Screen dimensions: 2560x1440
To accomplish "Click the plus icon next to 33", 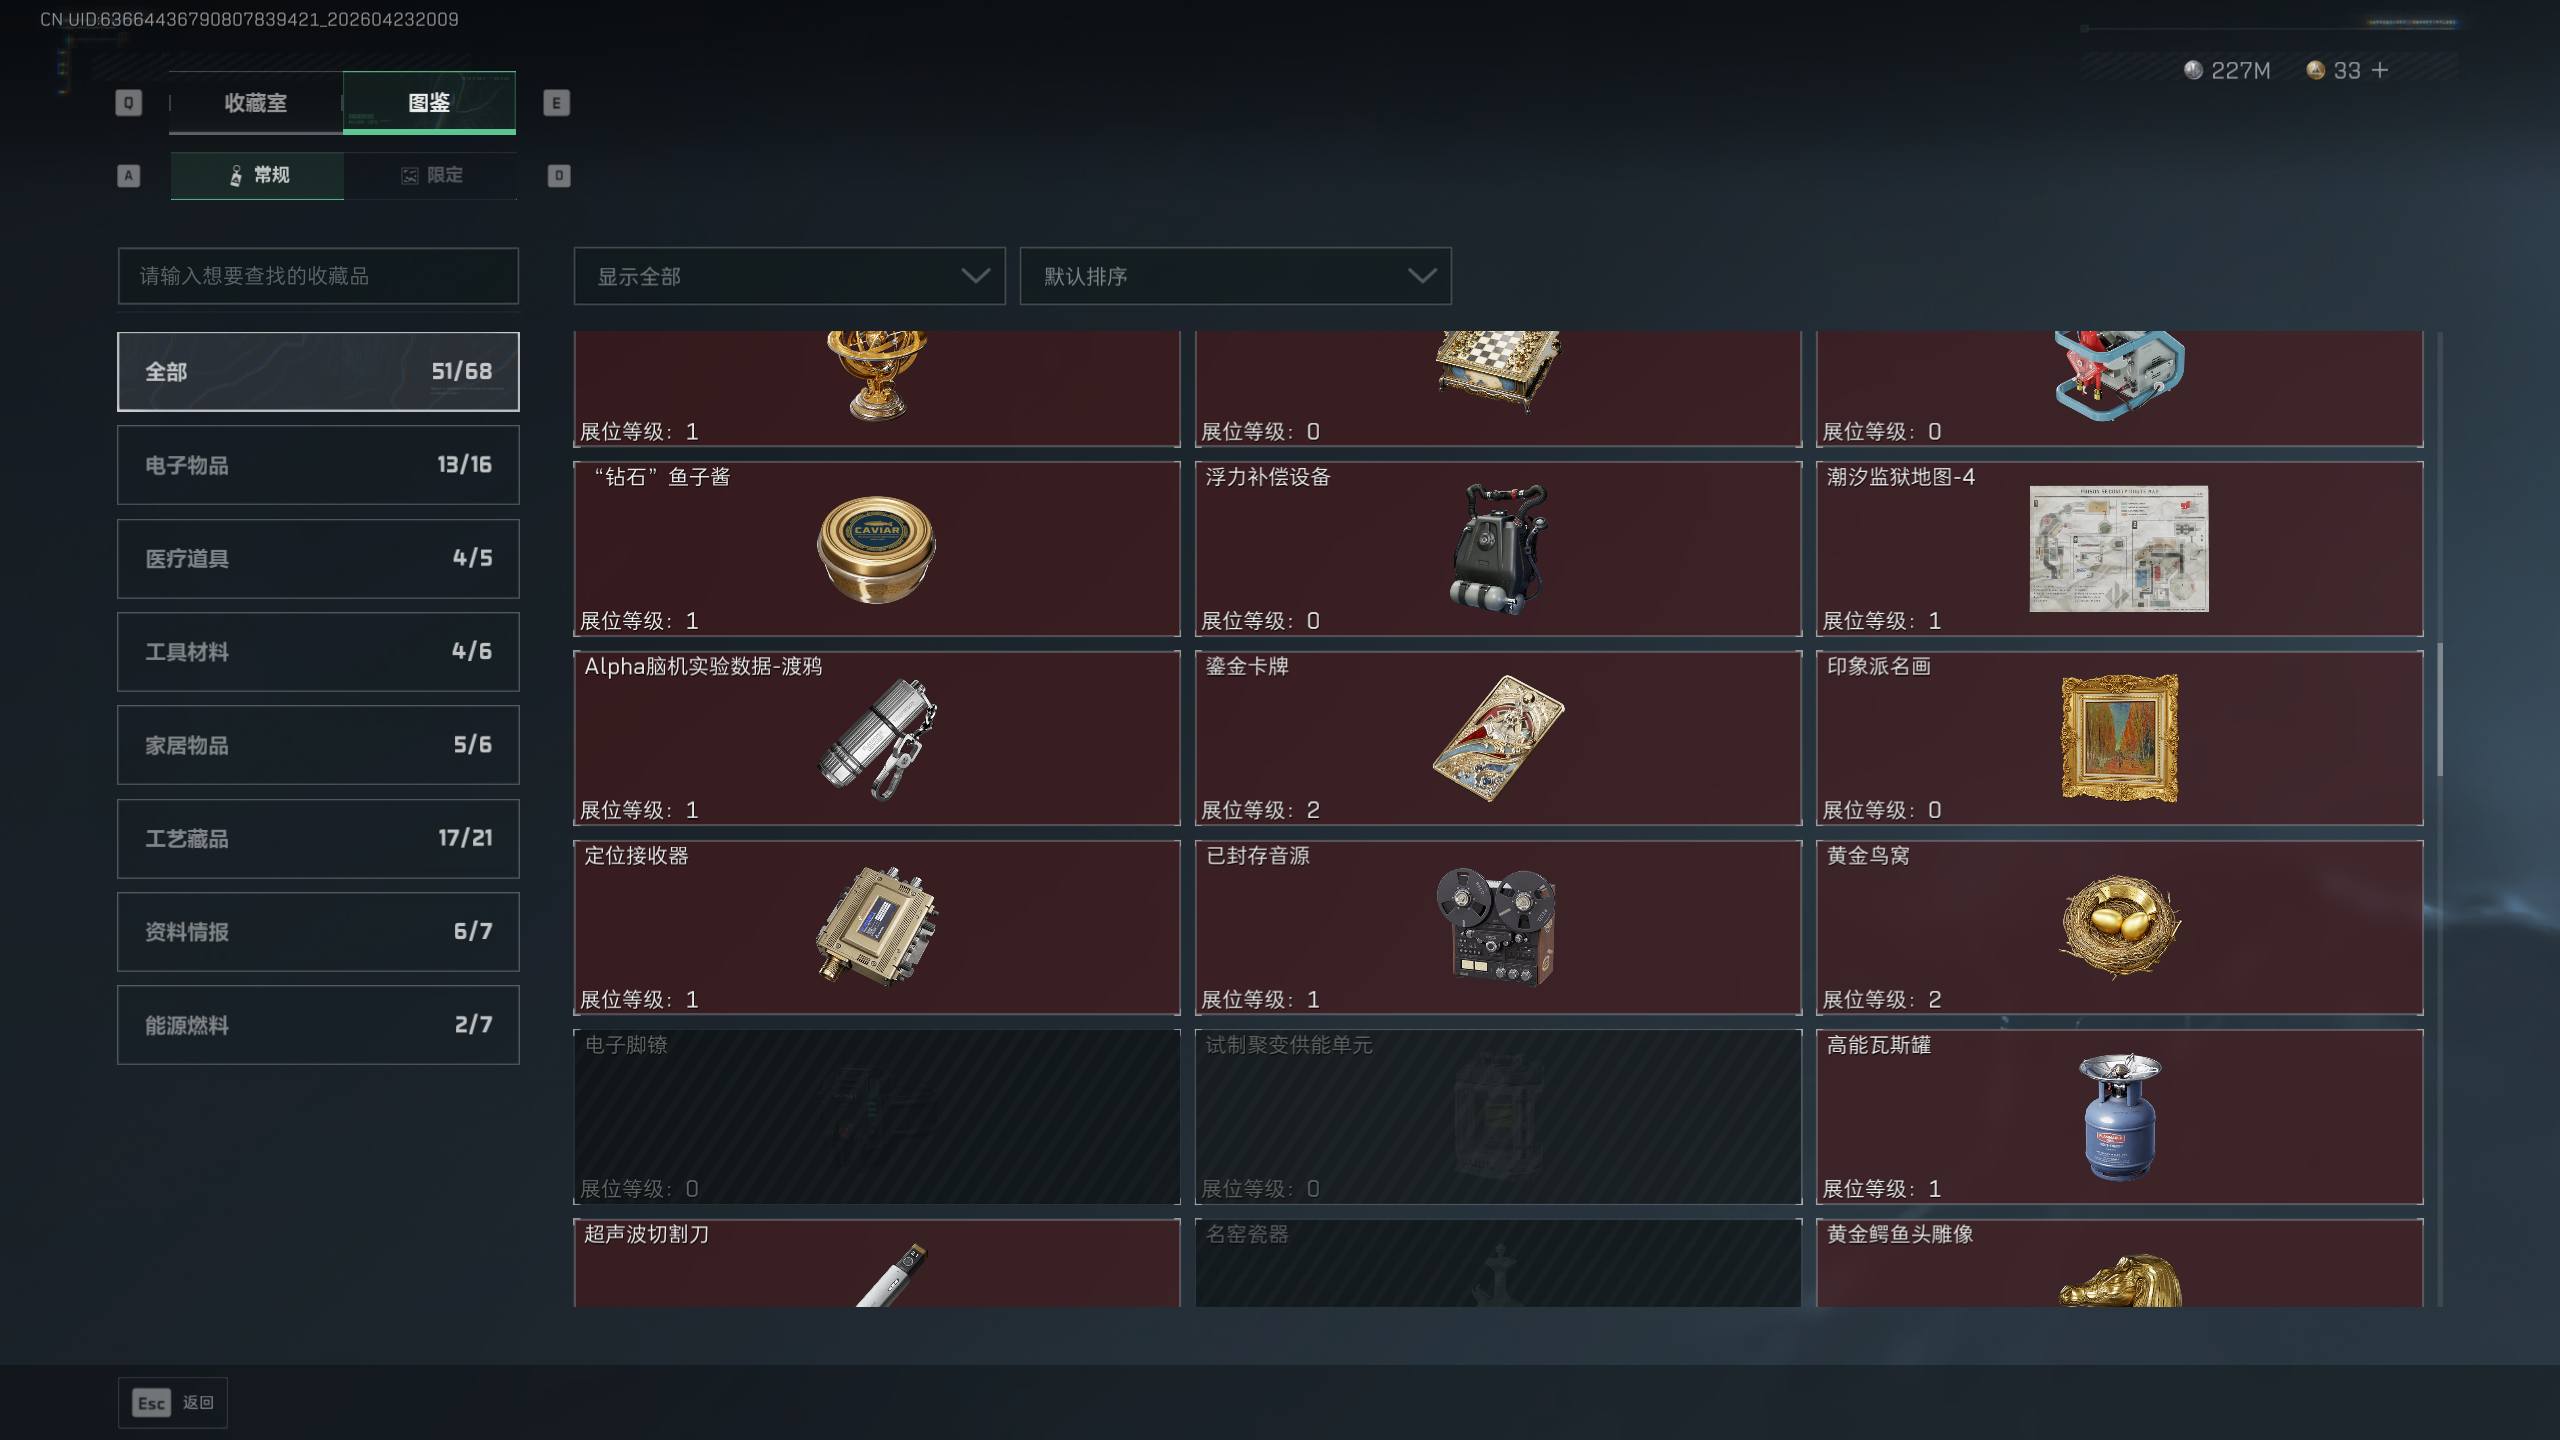I will [x=2380, y=70].
